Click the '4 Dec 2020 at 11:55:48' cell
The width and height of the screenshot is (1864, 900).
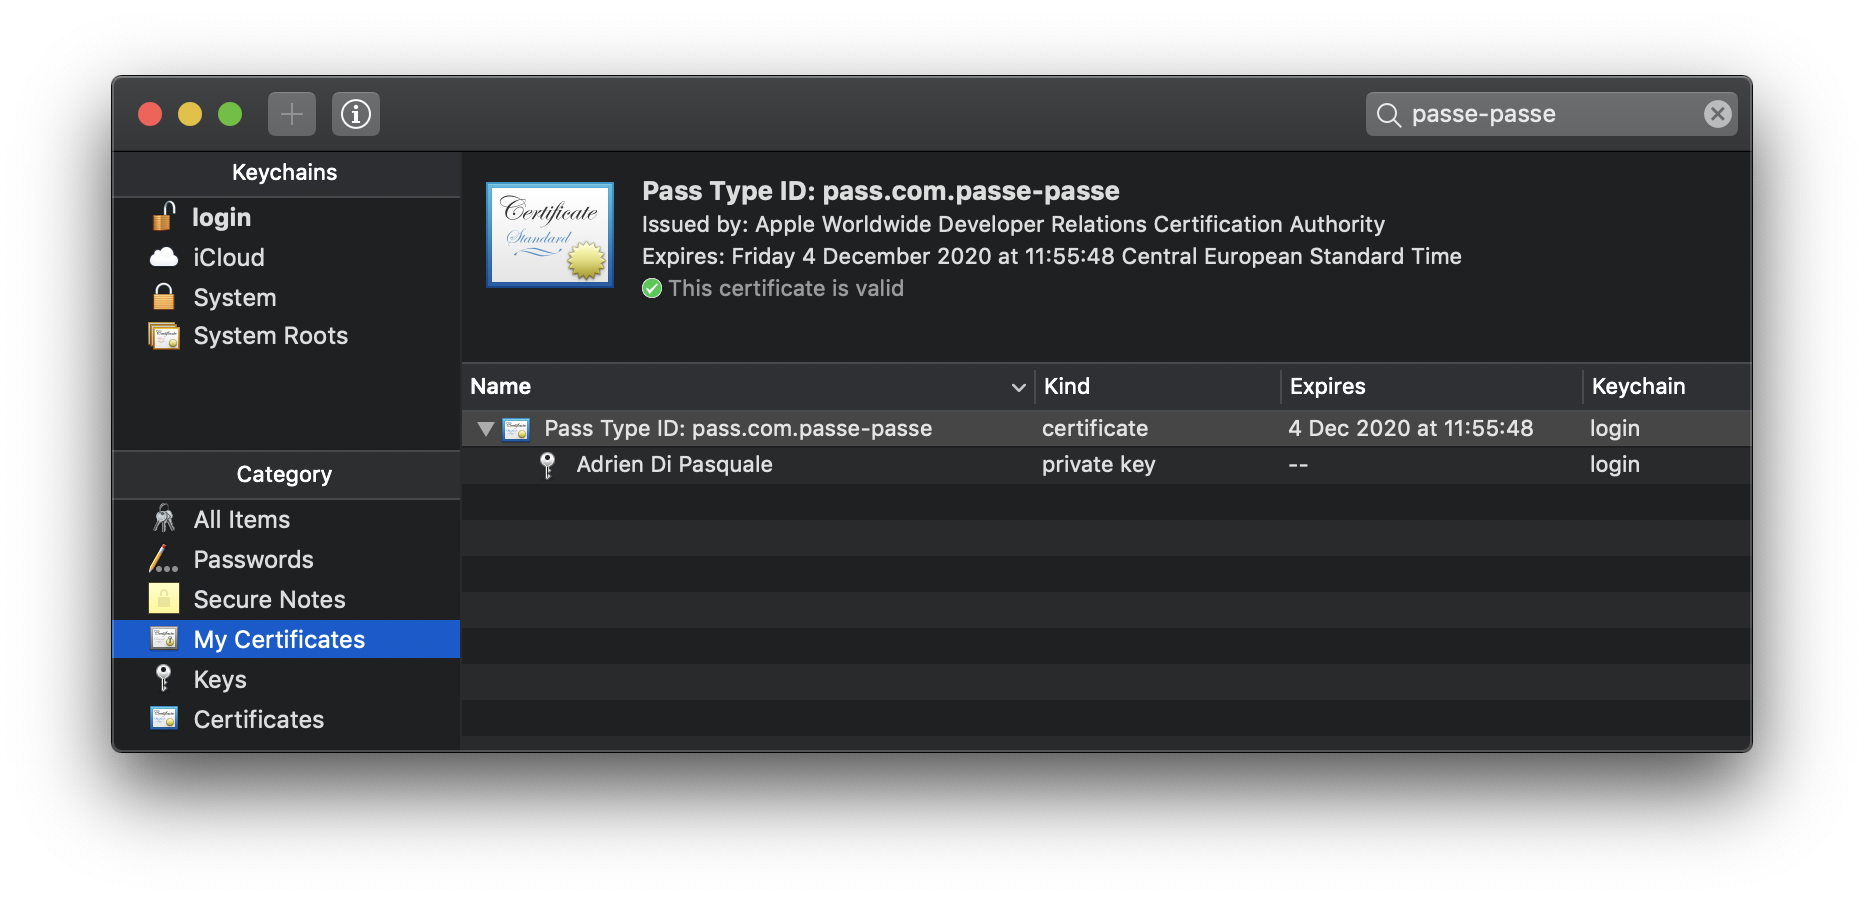pyautogui.click(x=1410, y=428)
